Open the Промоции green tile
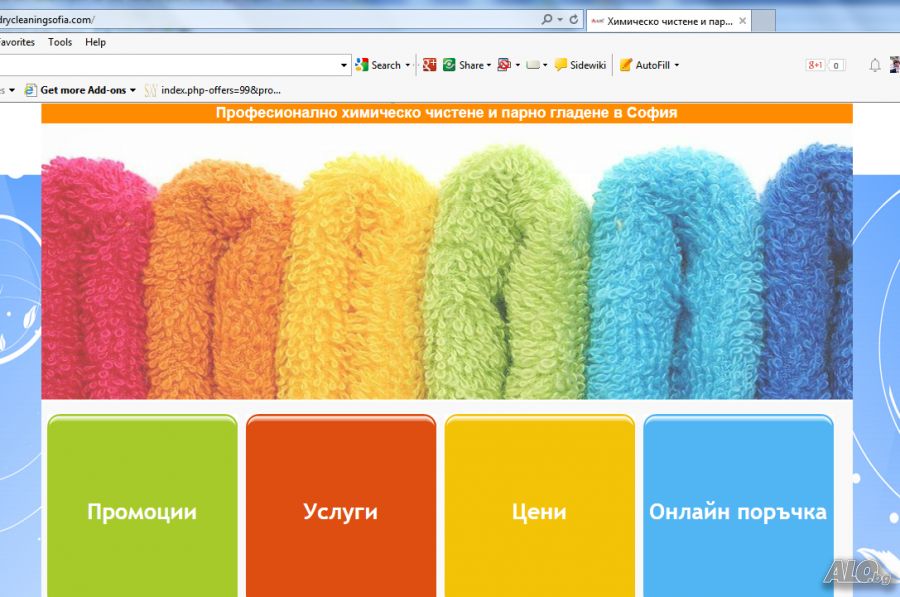 pyautogui.click(x=142, y=506)
